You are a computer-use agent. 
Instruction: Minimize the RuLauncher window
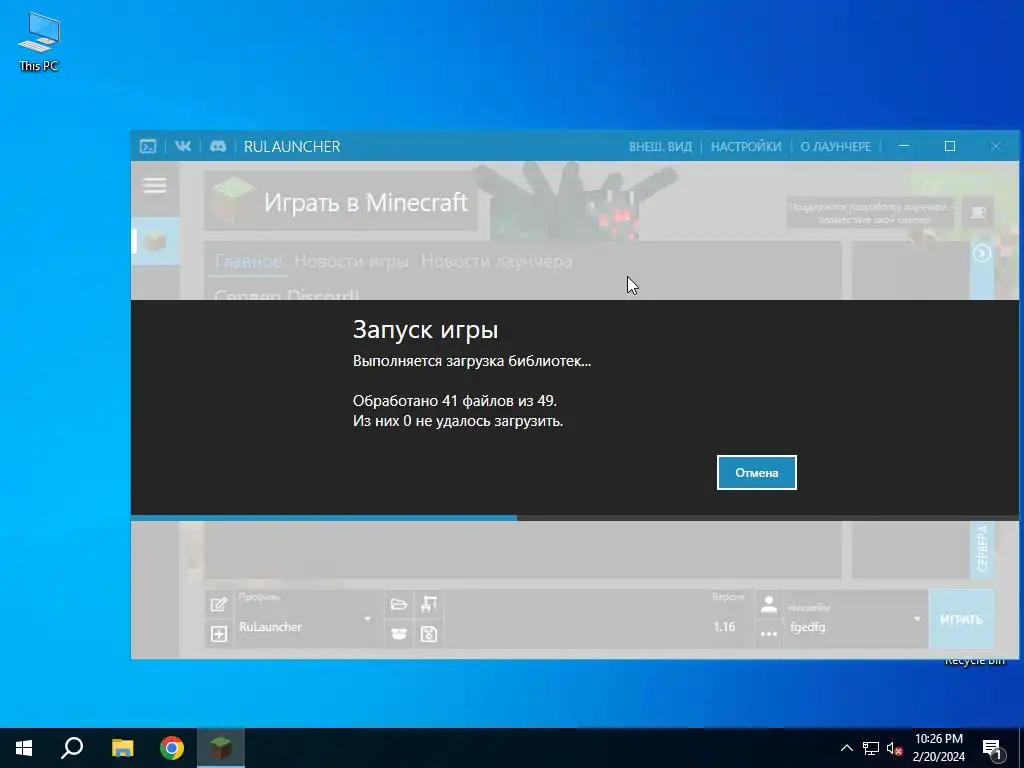click(x=904, y=146)
